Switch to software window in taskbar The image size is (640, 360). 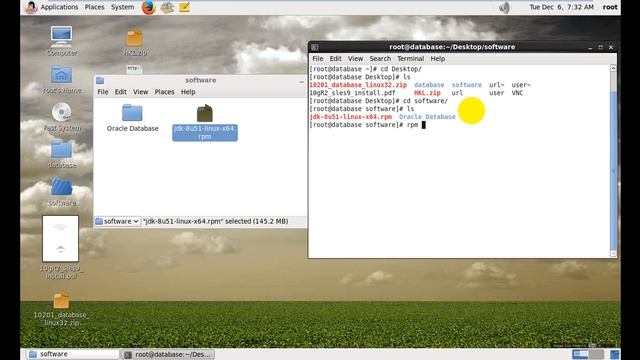72,354
